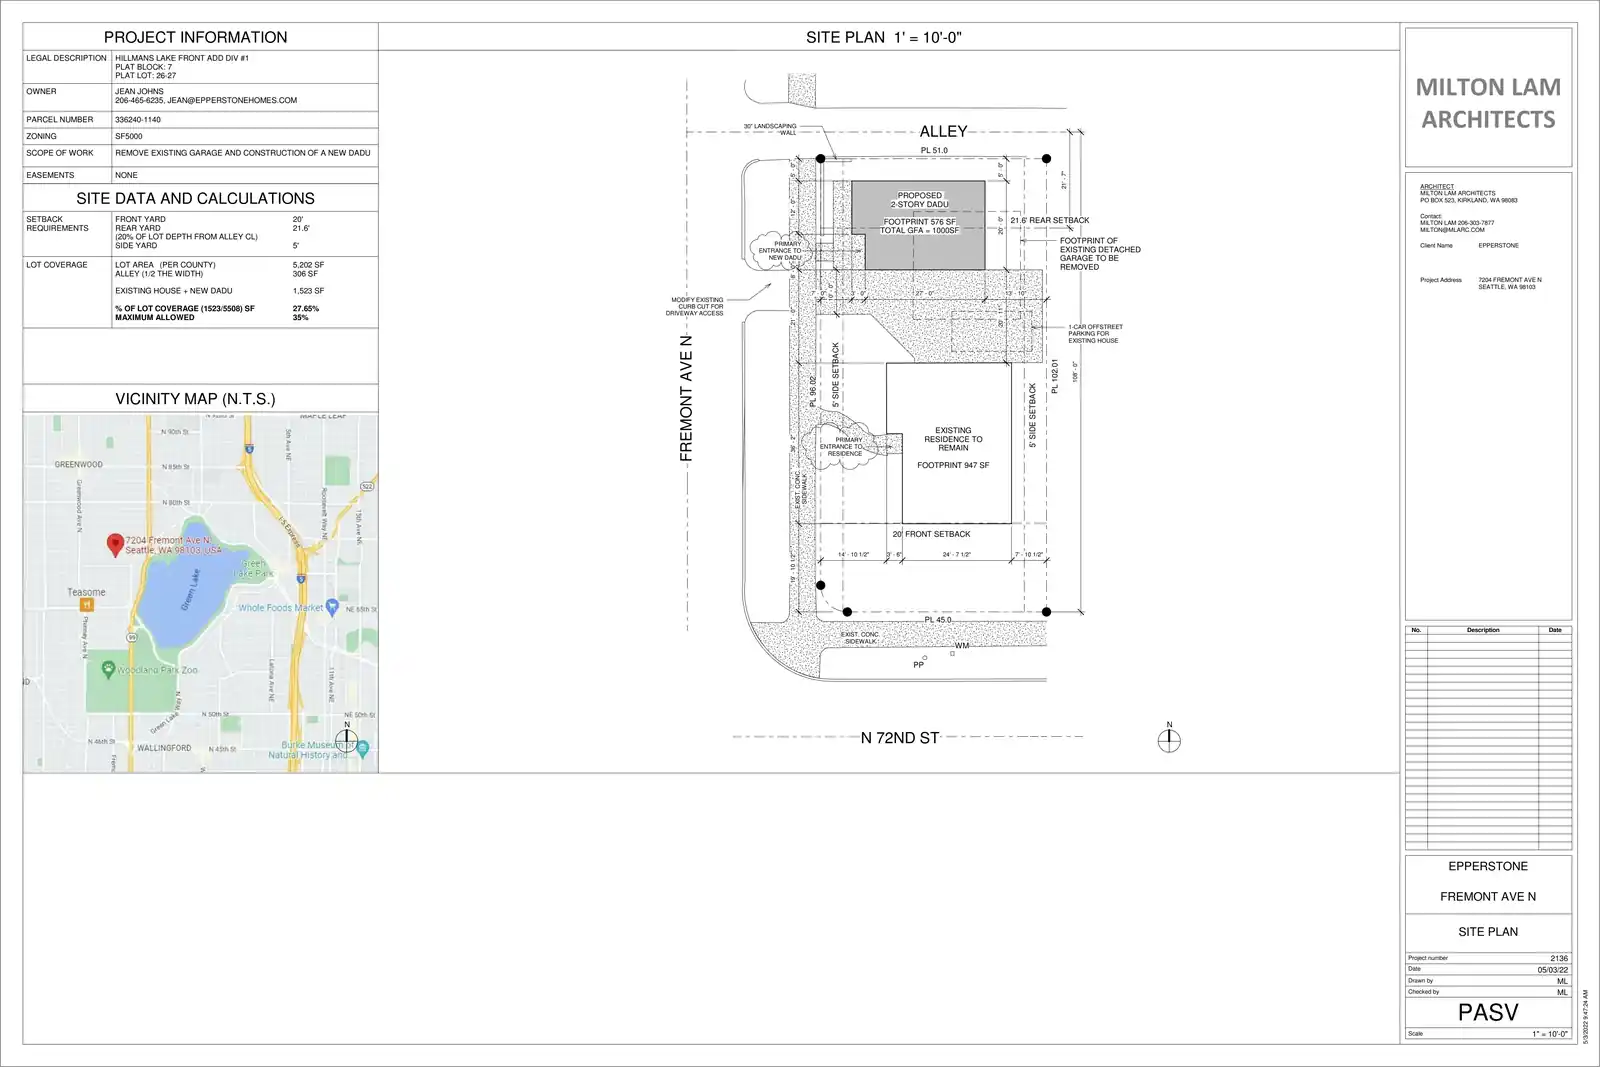The height and width of the screenshot is (1067, 1600).
Task: Click the 21.6' REAR SETBACK label
Action: click(x=1050, y=220)
